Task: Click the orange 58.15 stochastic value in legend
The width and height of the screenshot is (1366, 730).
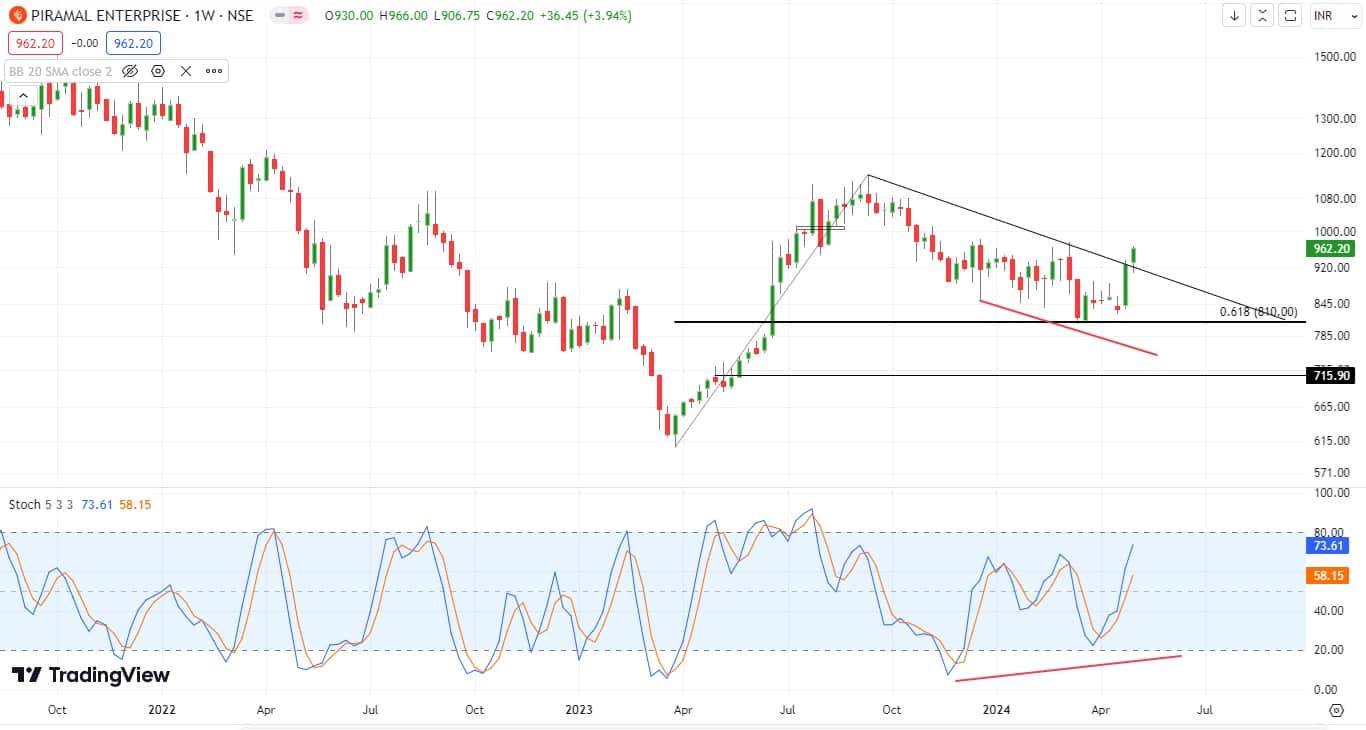Action: [134, 505]
